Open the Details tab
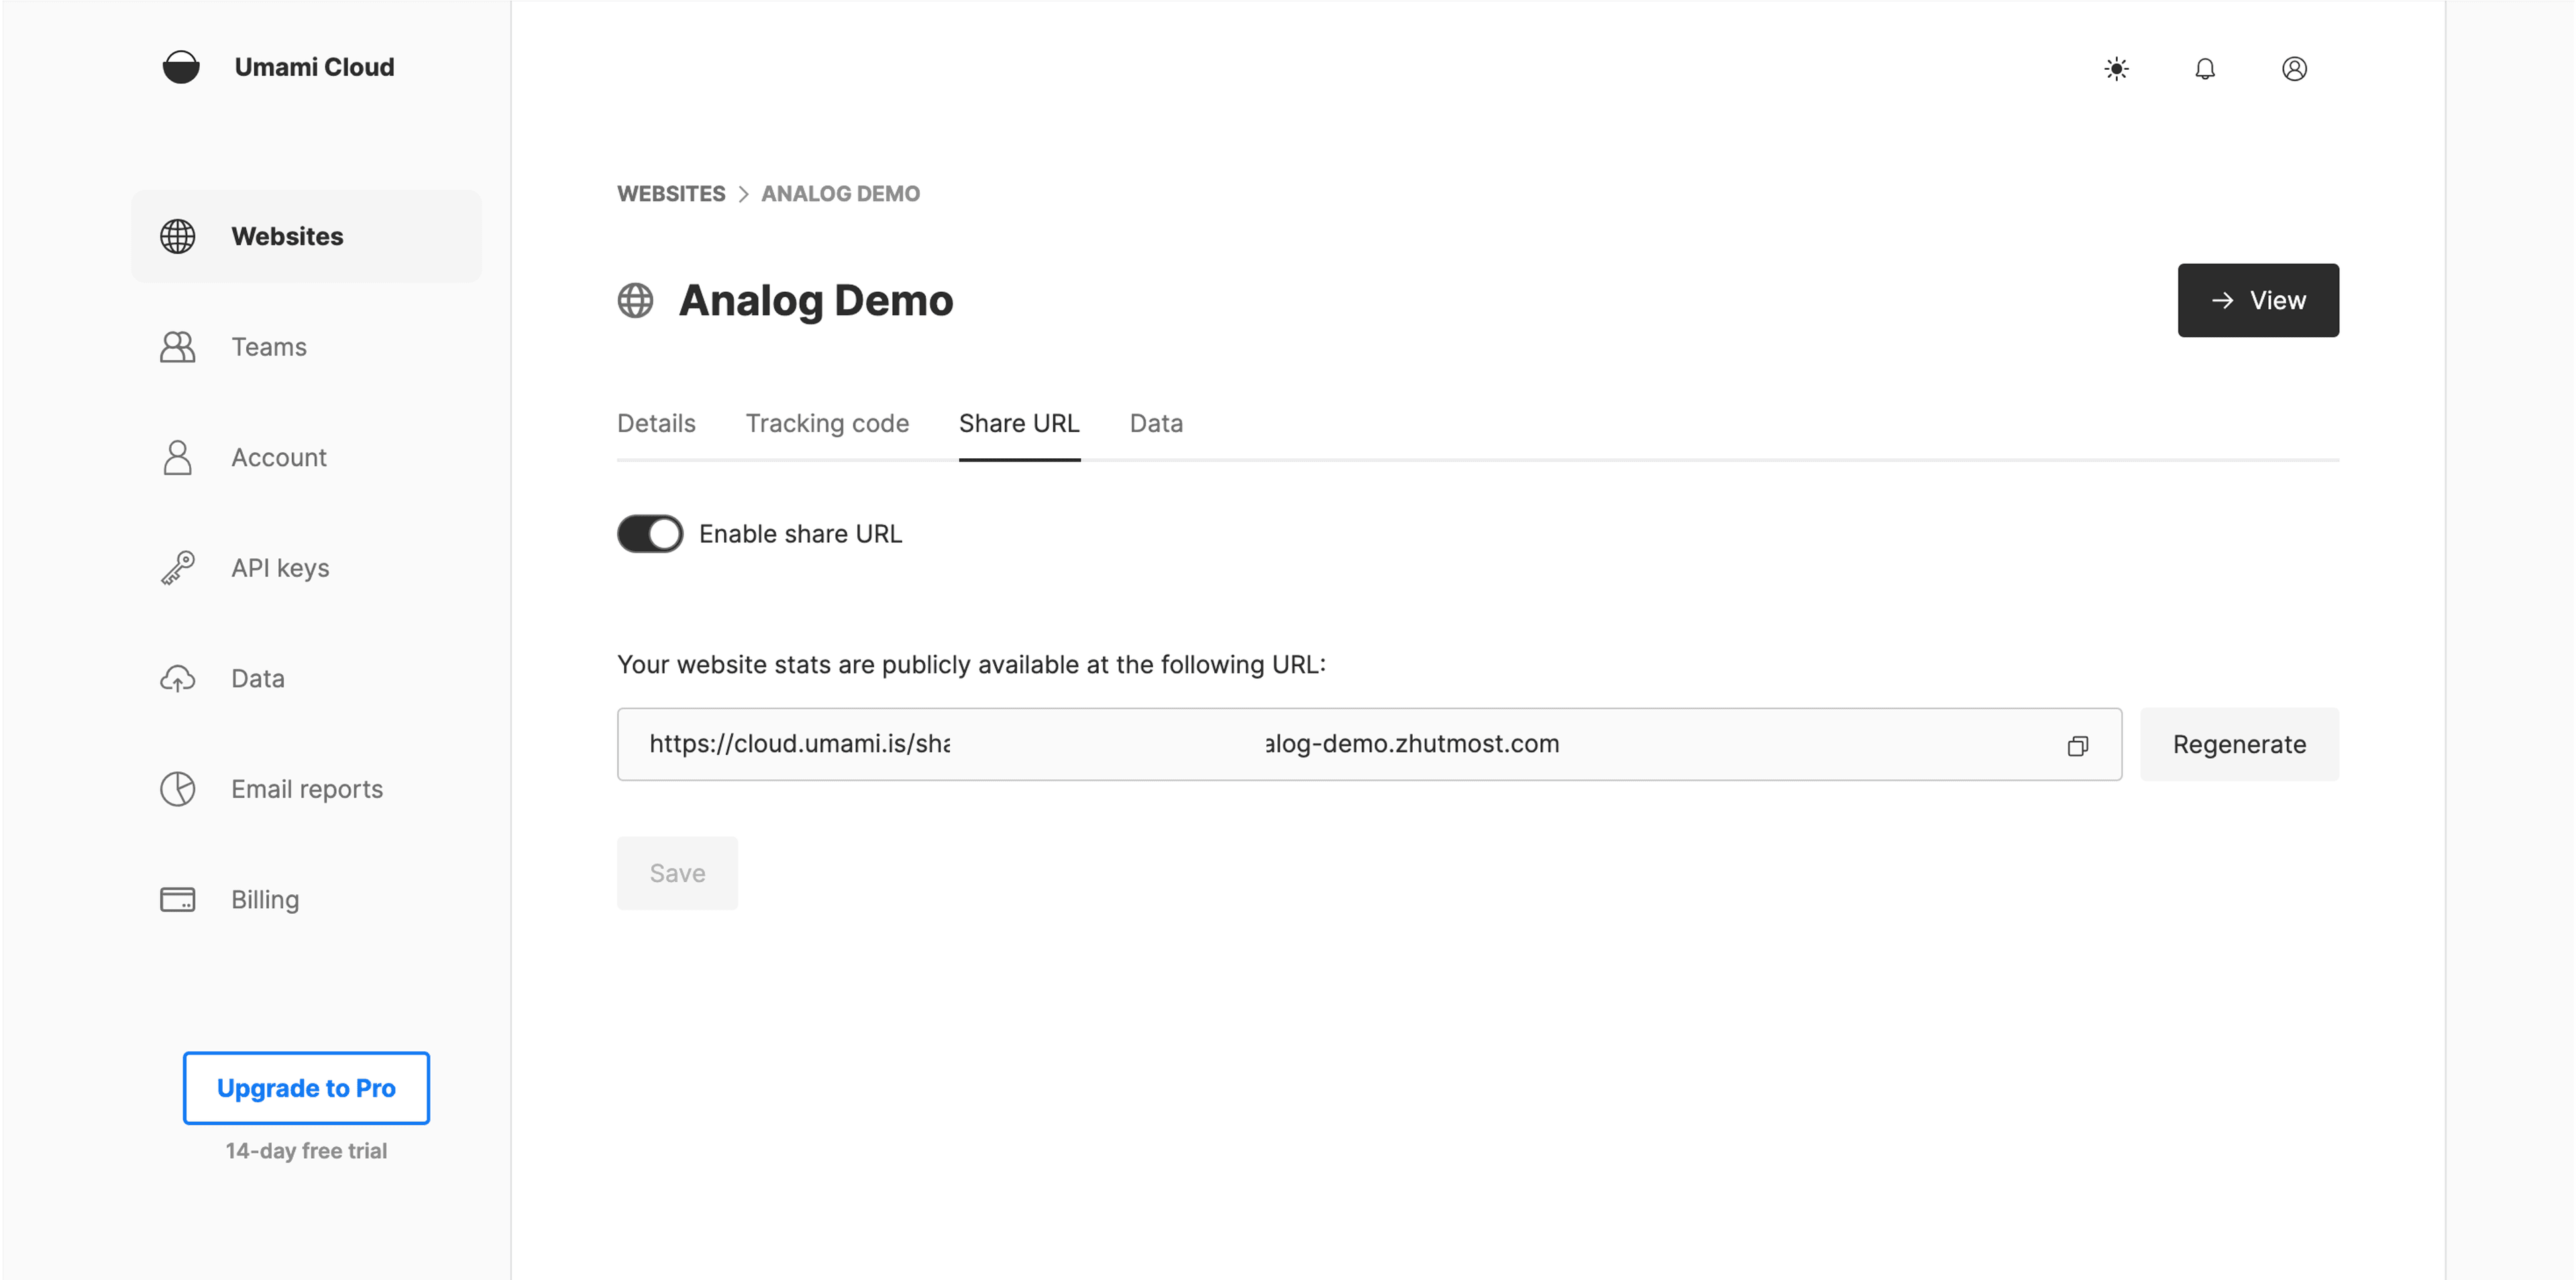2576x1280 pixels. pyautogui.click(x=656, y=424)
